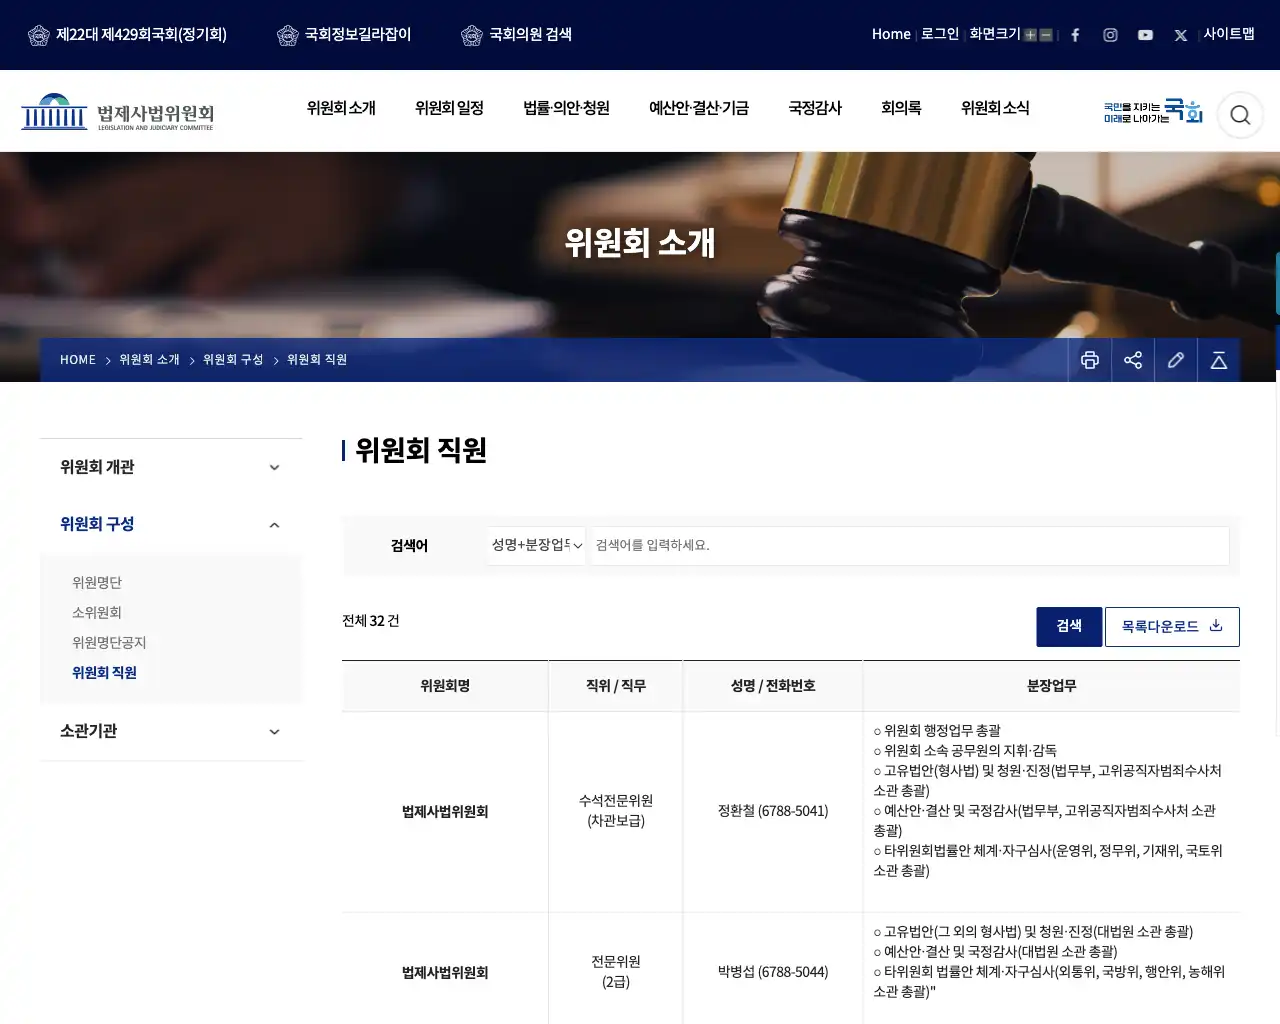
Task: Select 위원명단공지 in the sidebar
Action: point(109,643)
